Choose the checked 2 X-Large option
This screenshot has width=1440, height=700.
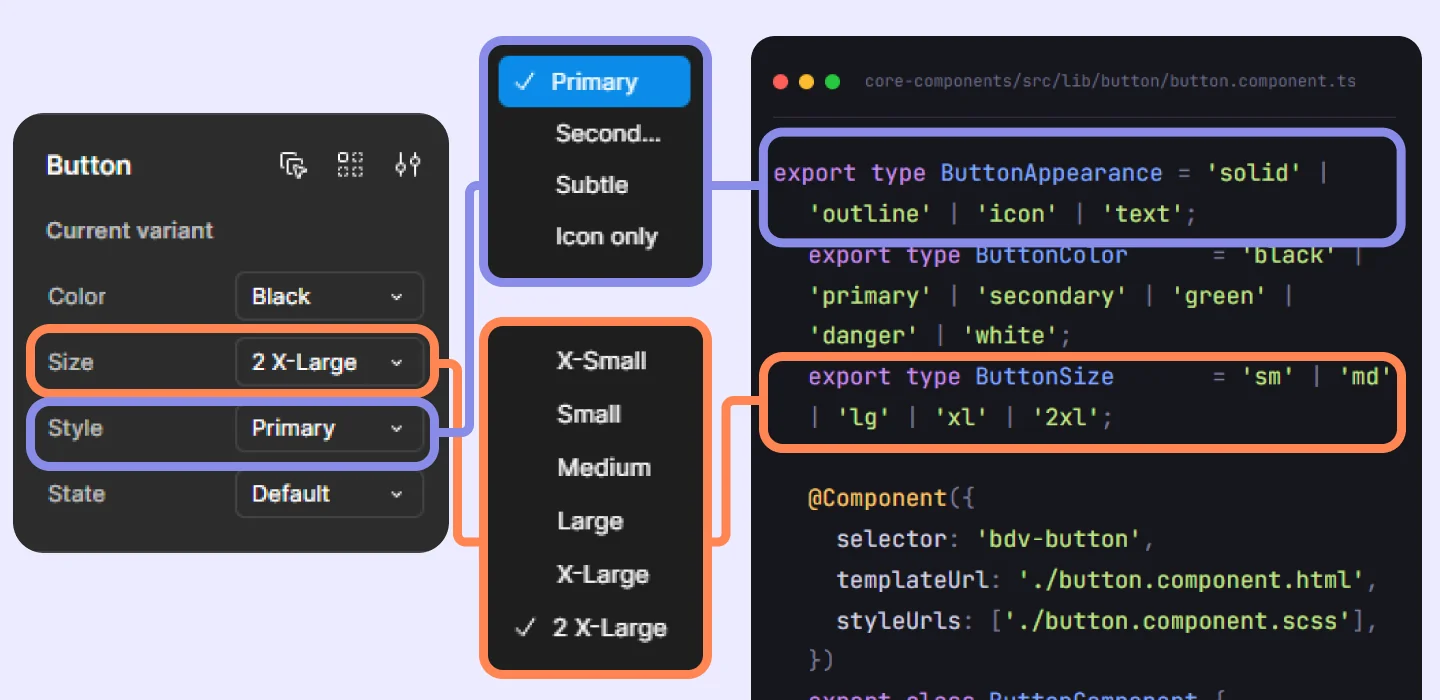[592, 628]
